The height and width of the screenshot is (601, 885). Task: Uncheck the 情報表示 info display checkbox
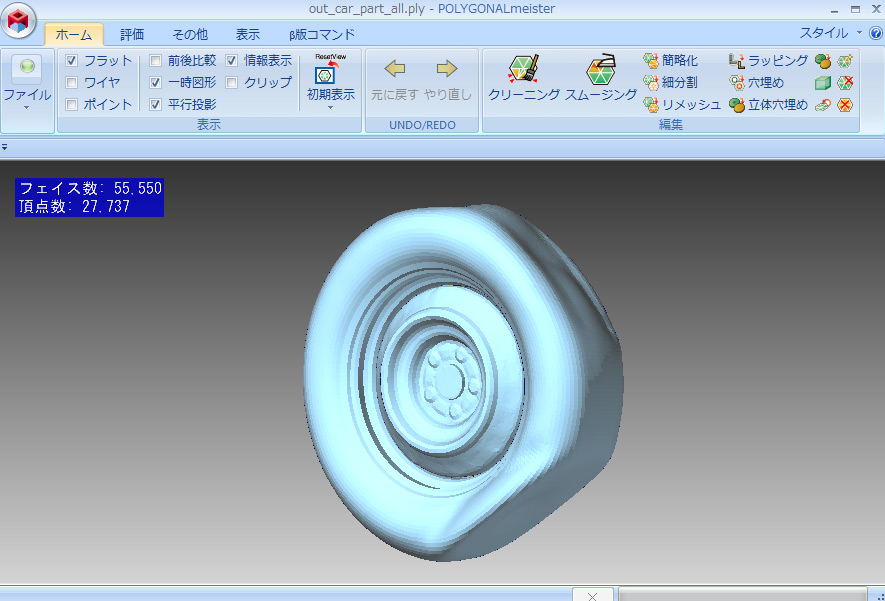coord(231,60)
